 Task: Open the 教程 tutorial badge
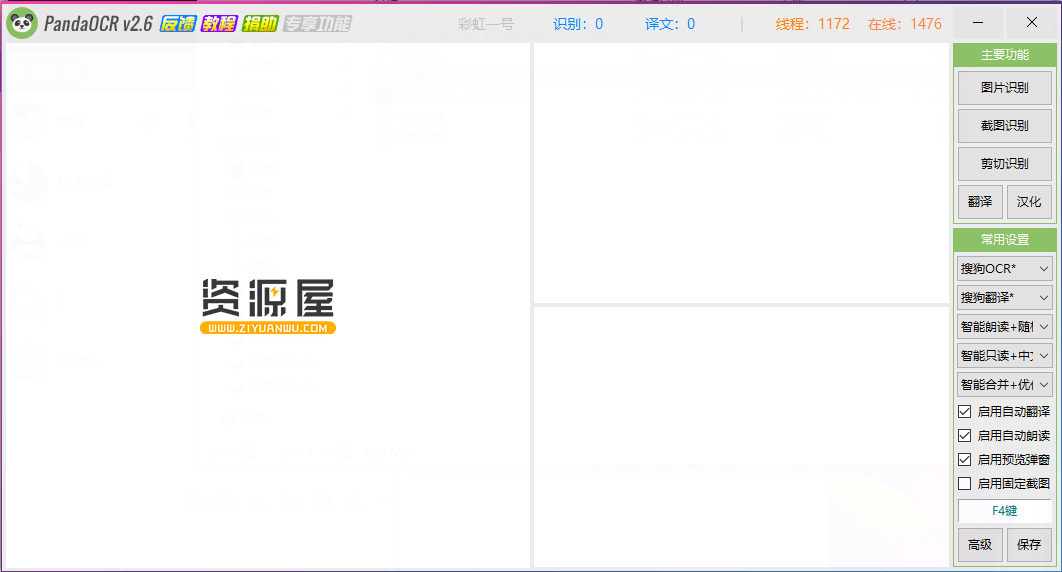pos(218,23)
